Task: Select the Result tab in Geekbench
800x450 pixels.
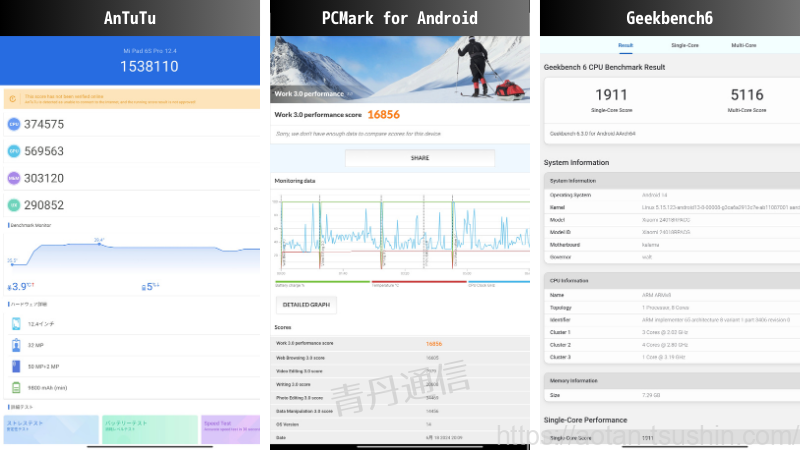Action: [625, 45]
